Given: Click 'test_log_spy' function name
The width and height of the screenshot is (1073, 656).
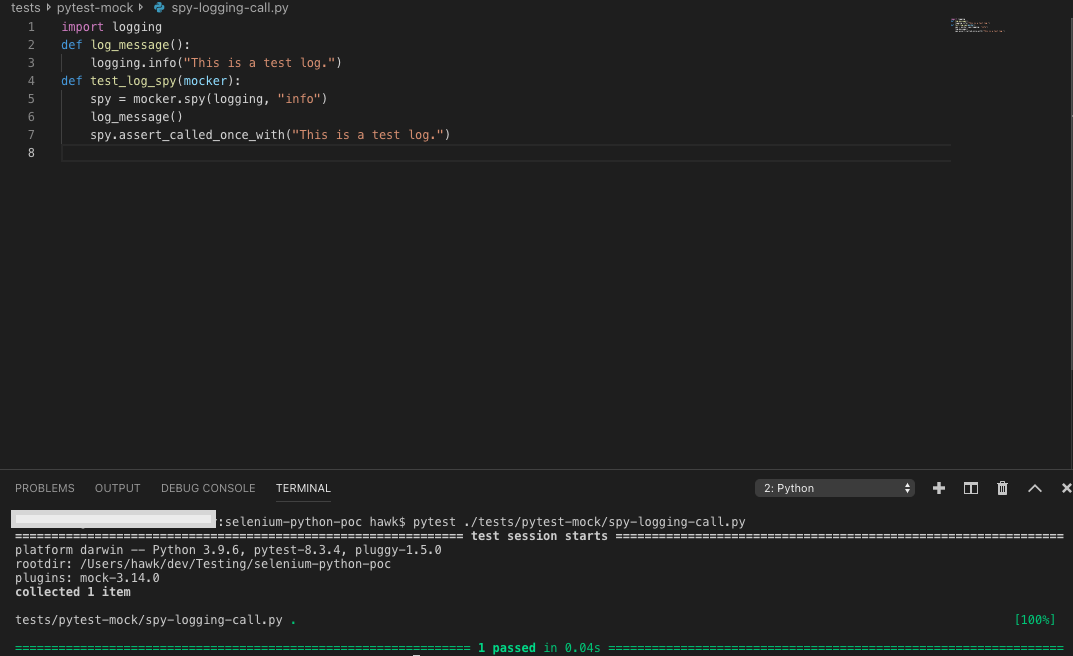Looking at the screenshot, I should click(133, 81).
